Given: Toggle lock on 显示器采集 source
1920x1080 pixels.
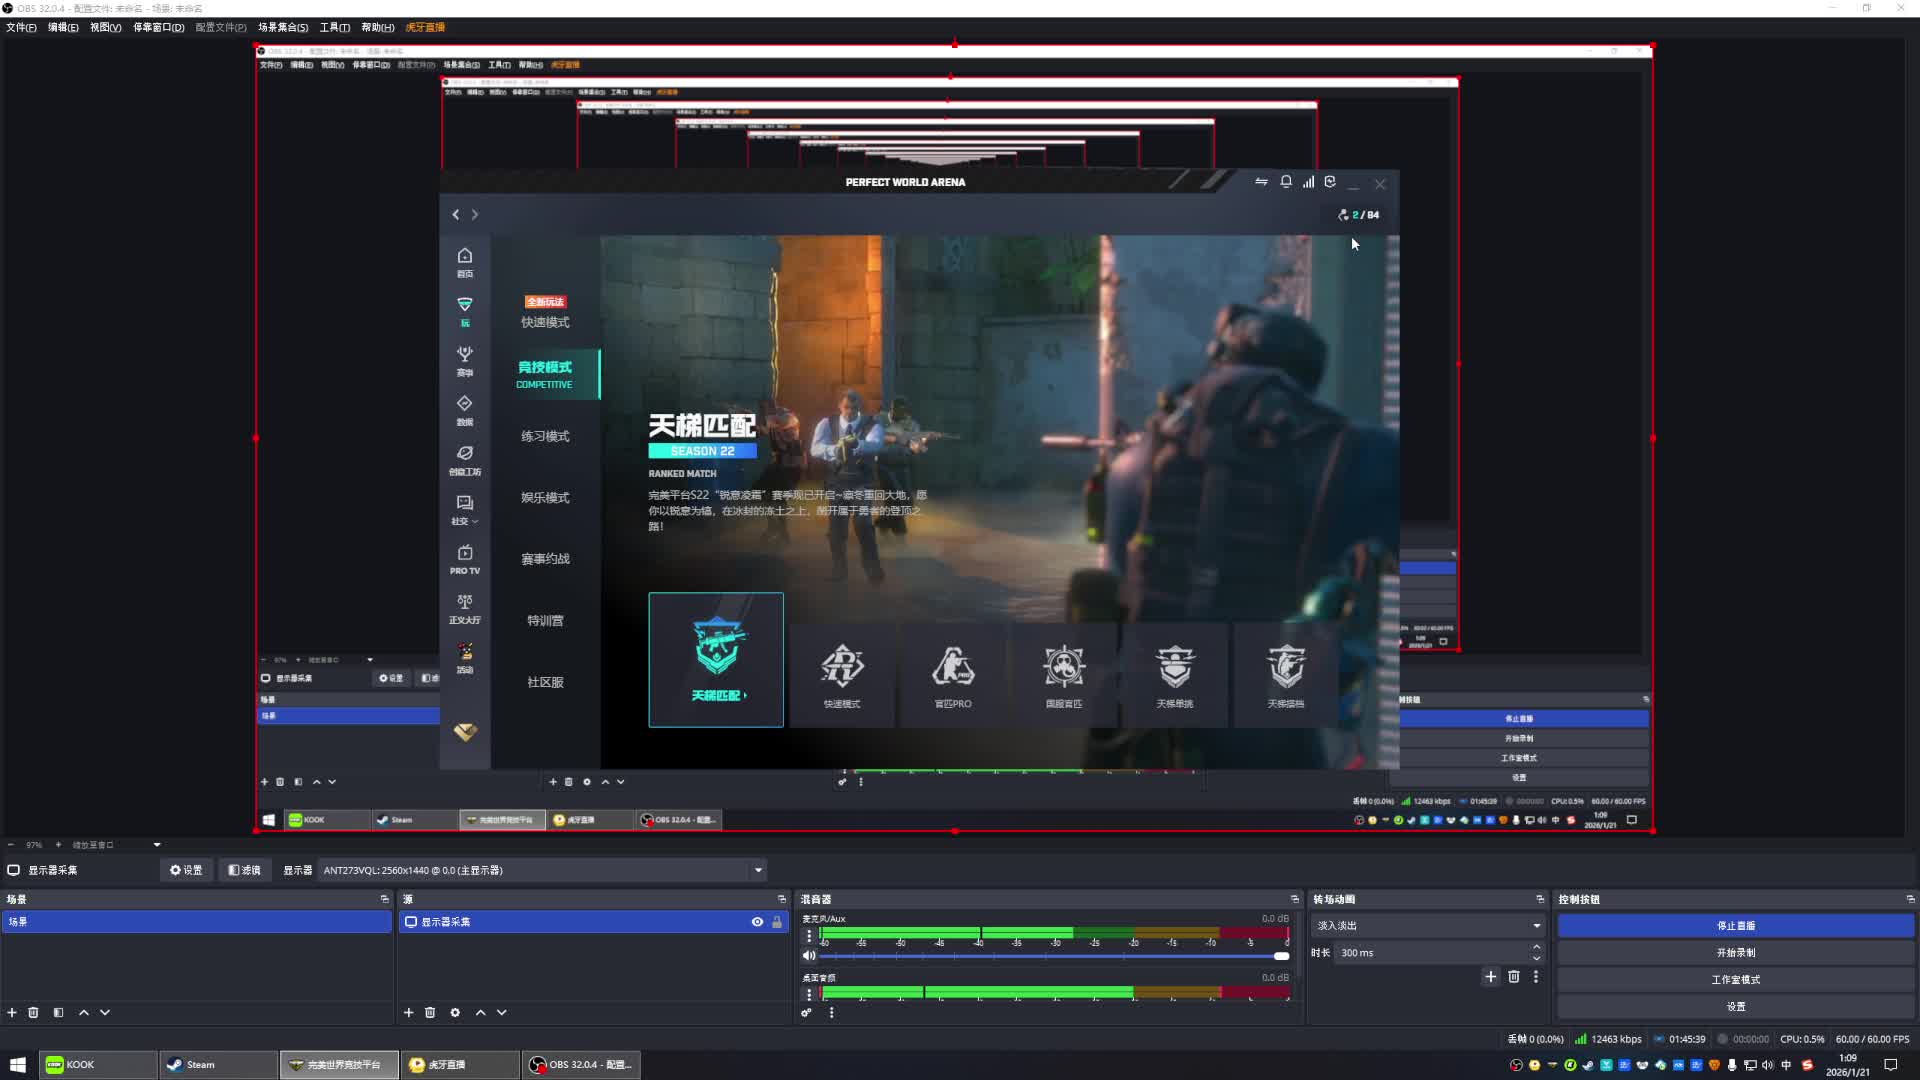Looking at the screenshot, I should pos(777,922).
